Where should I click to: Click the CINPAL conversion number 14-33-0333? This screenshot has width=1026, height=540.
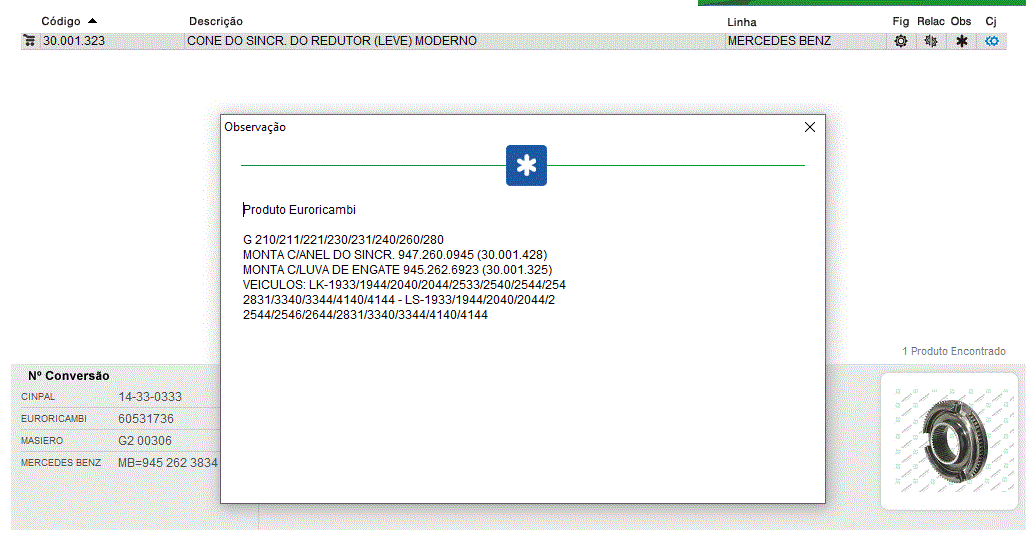pos(150,397)
